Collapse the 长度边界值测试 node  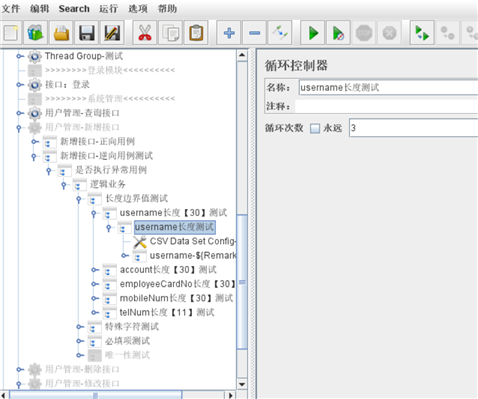(x=79, y=199)
